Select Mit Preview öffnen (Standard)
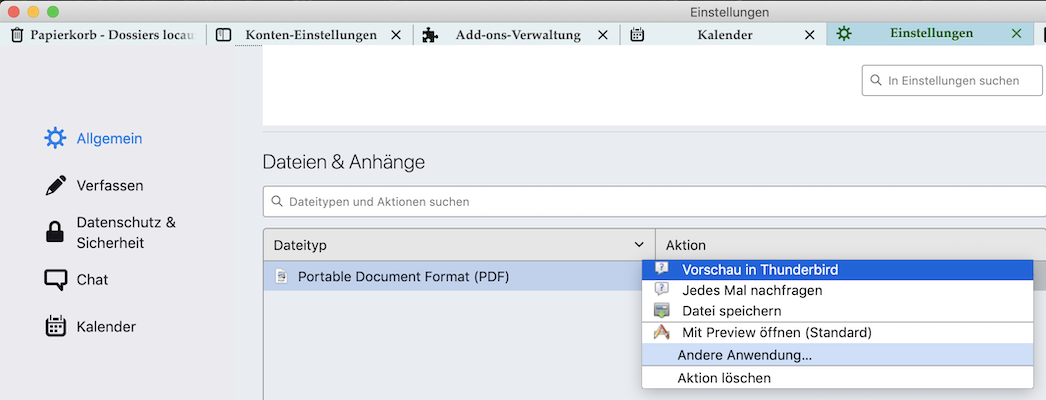 (x=776, y=332)
